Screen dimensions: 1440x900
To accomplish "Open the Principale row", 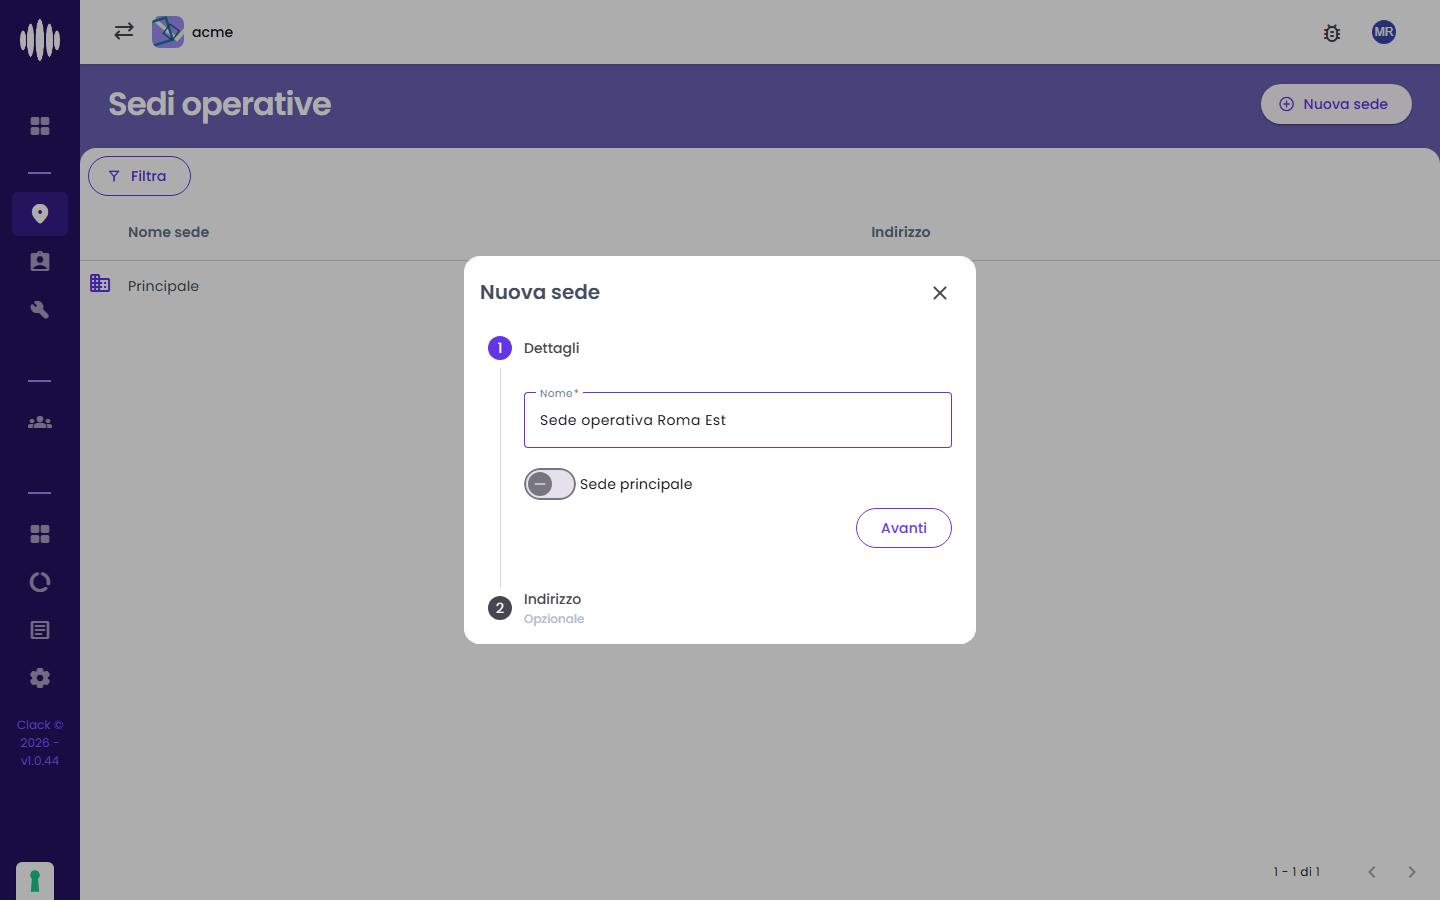I will pyautogui.click(x=760, y=285).
